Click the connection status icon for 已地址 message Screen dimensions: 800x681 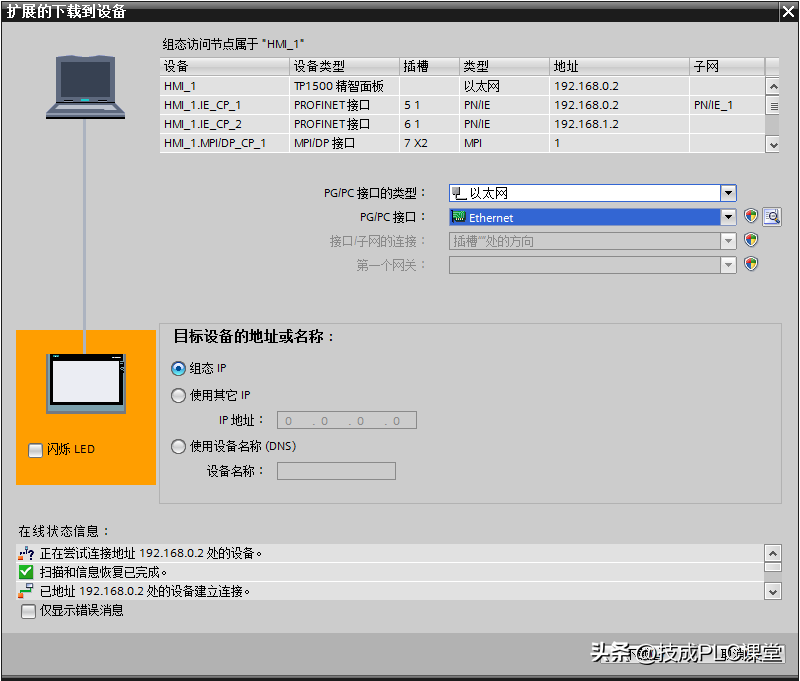click(26, 591)
